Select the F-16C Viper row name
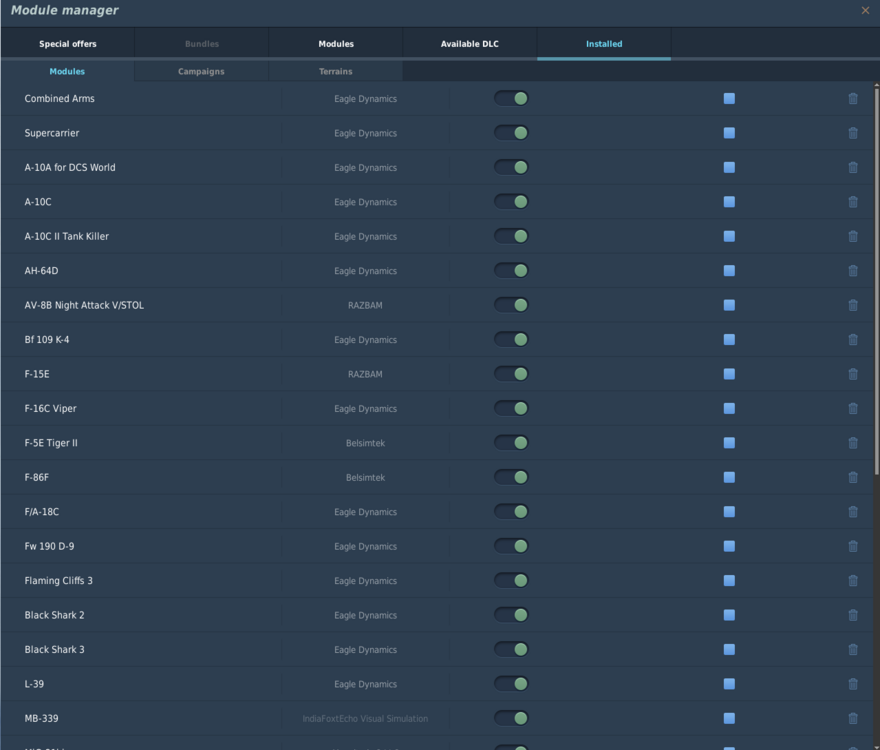 click(51, 409)
